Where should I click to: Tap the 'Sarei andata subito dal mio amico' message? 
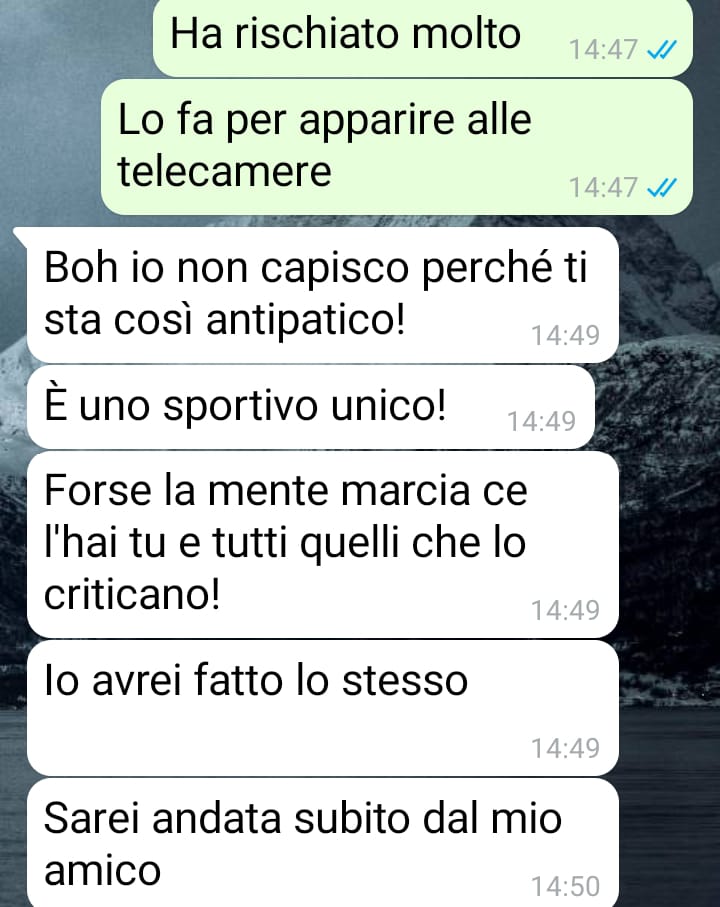pos(323,843)
